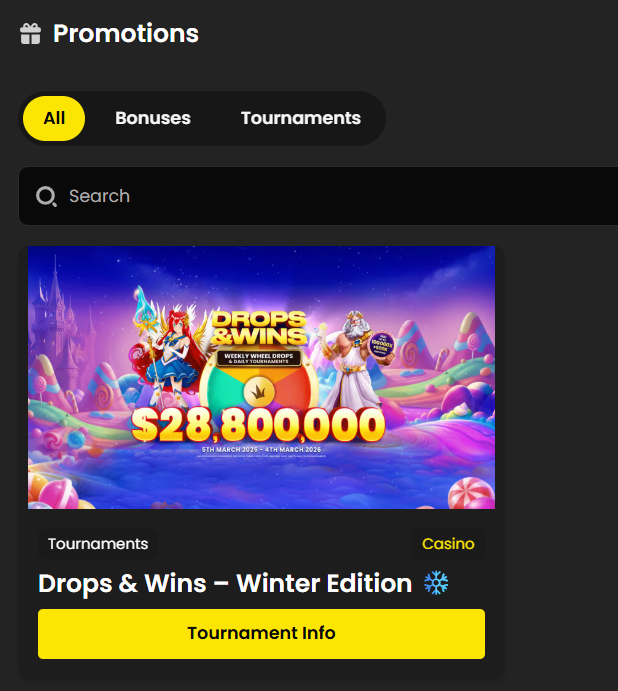Click the Weekly Wheel Drops label on banner

click(x=259, y=358)
